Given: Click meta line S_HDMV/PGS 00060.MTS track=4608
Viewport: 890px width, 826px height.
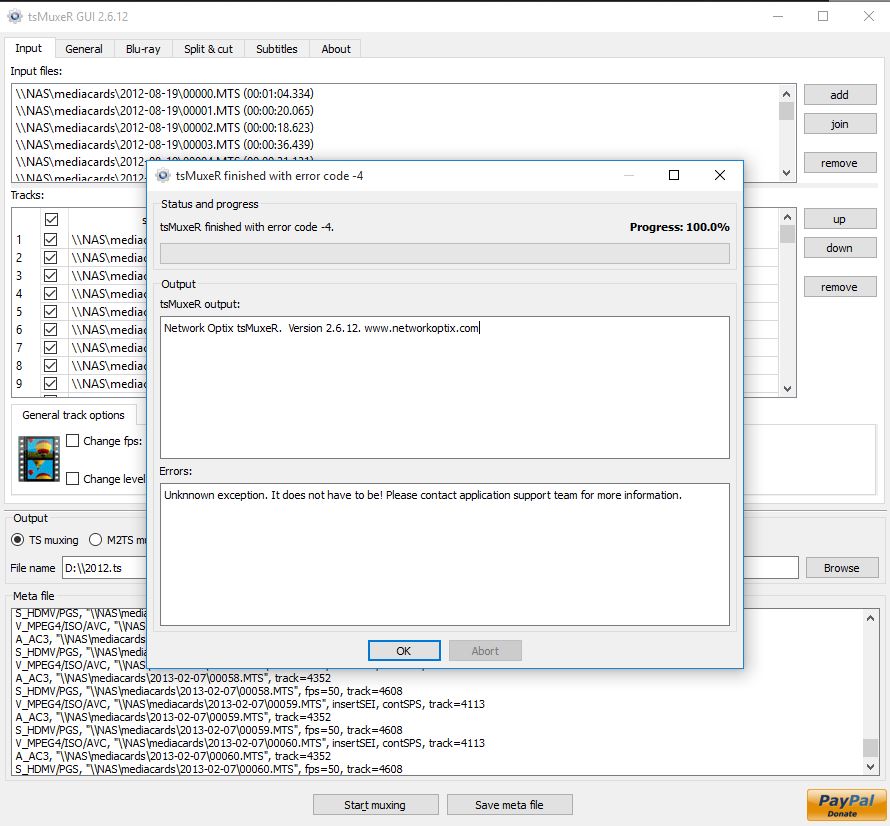Looking at the screenshot, I should pos(209,769).
